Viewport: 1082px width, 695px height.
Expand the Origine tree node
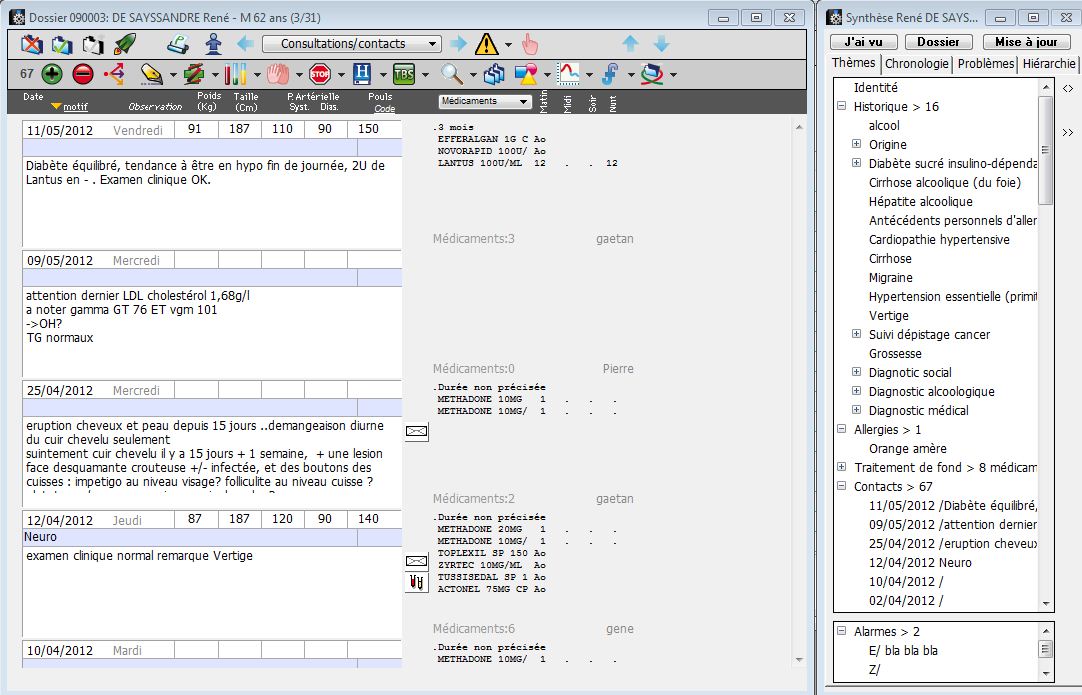[856, 145]
